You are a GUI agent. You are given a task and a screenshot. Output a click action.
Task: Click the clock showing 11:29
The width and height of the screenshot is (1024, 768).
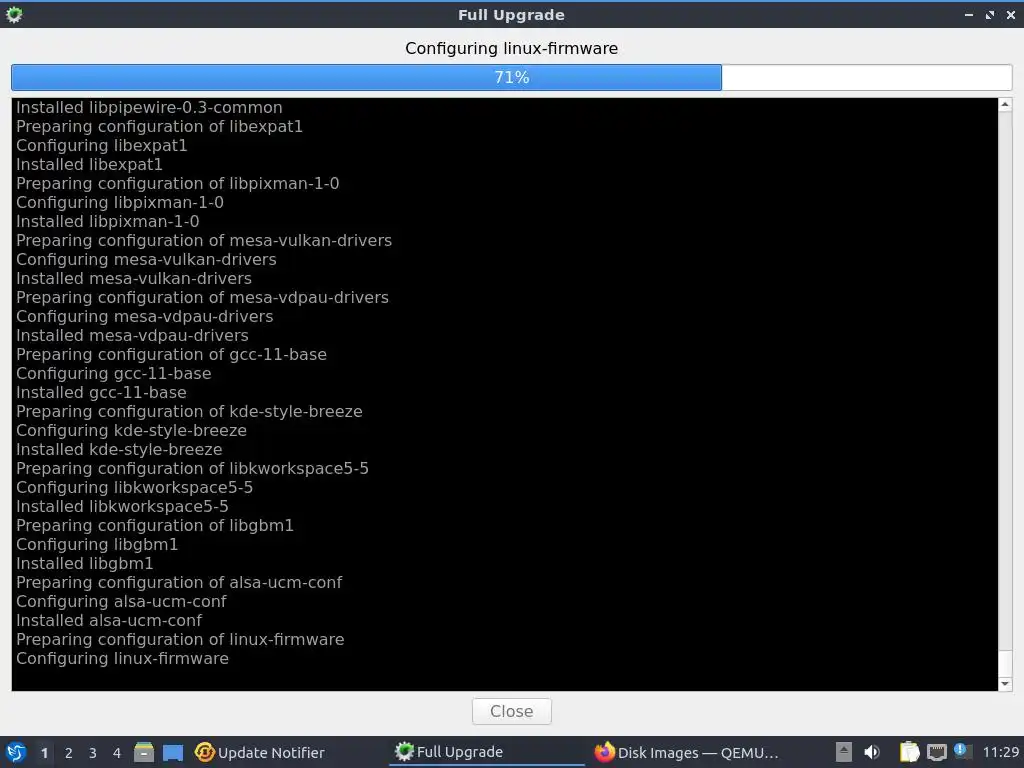tap(1000, 752)
